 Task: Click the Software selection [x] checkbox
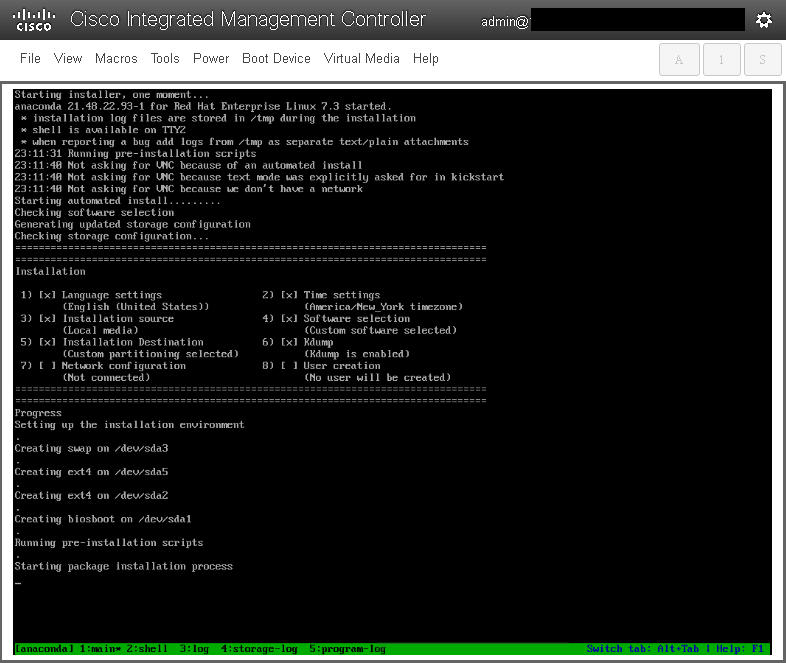click(x=289, y=319)
